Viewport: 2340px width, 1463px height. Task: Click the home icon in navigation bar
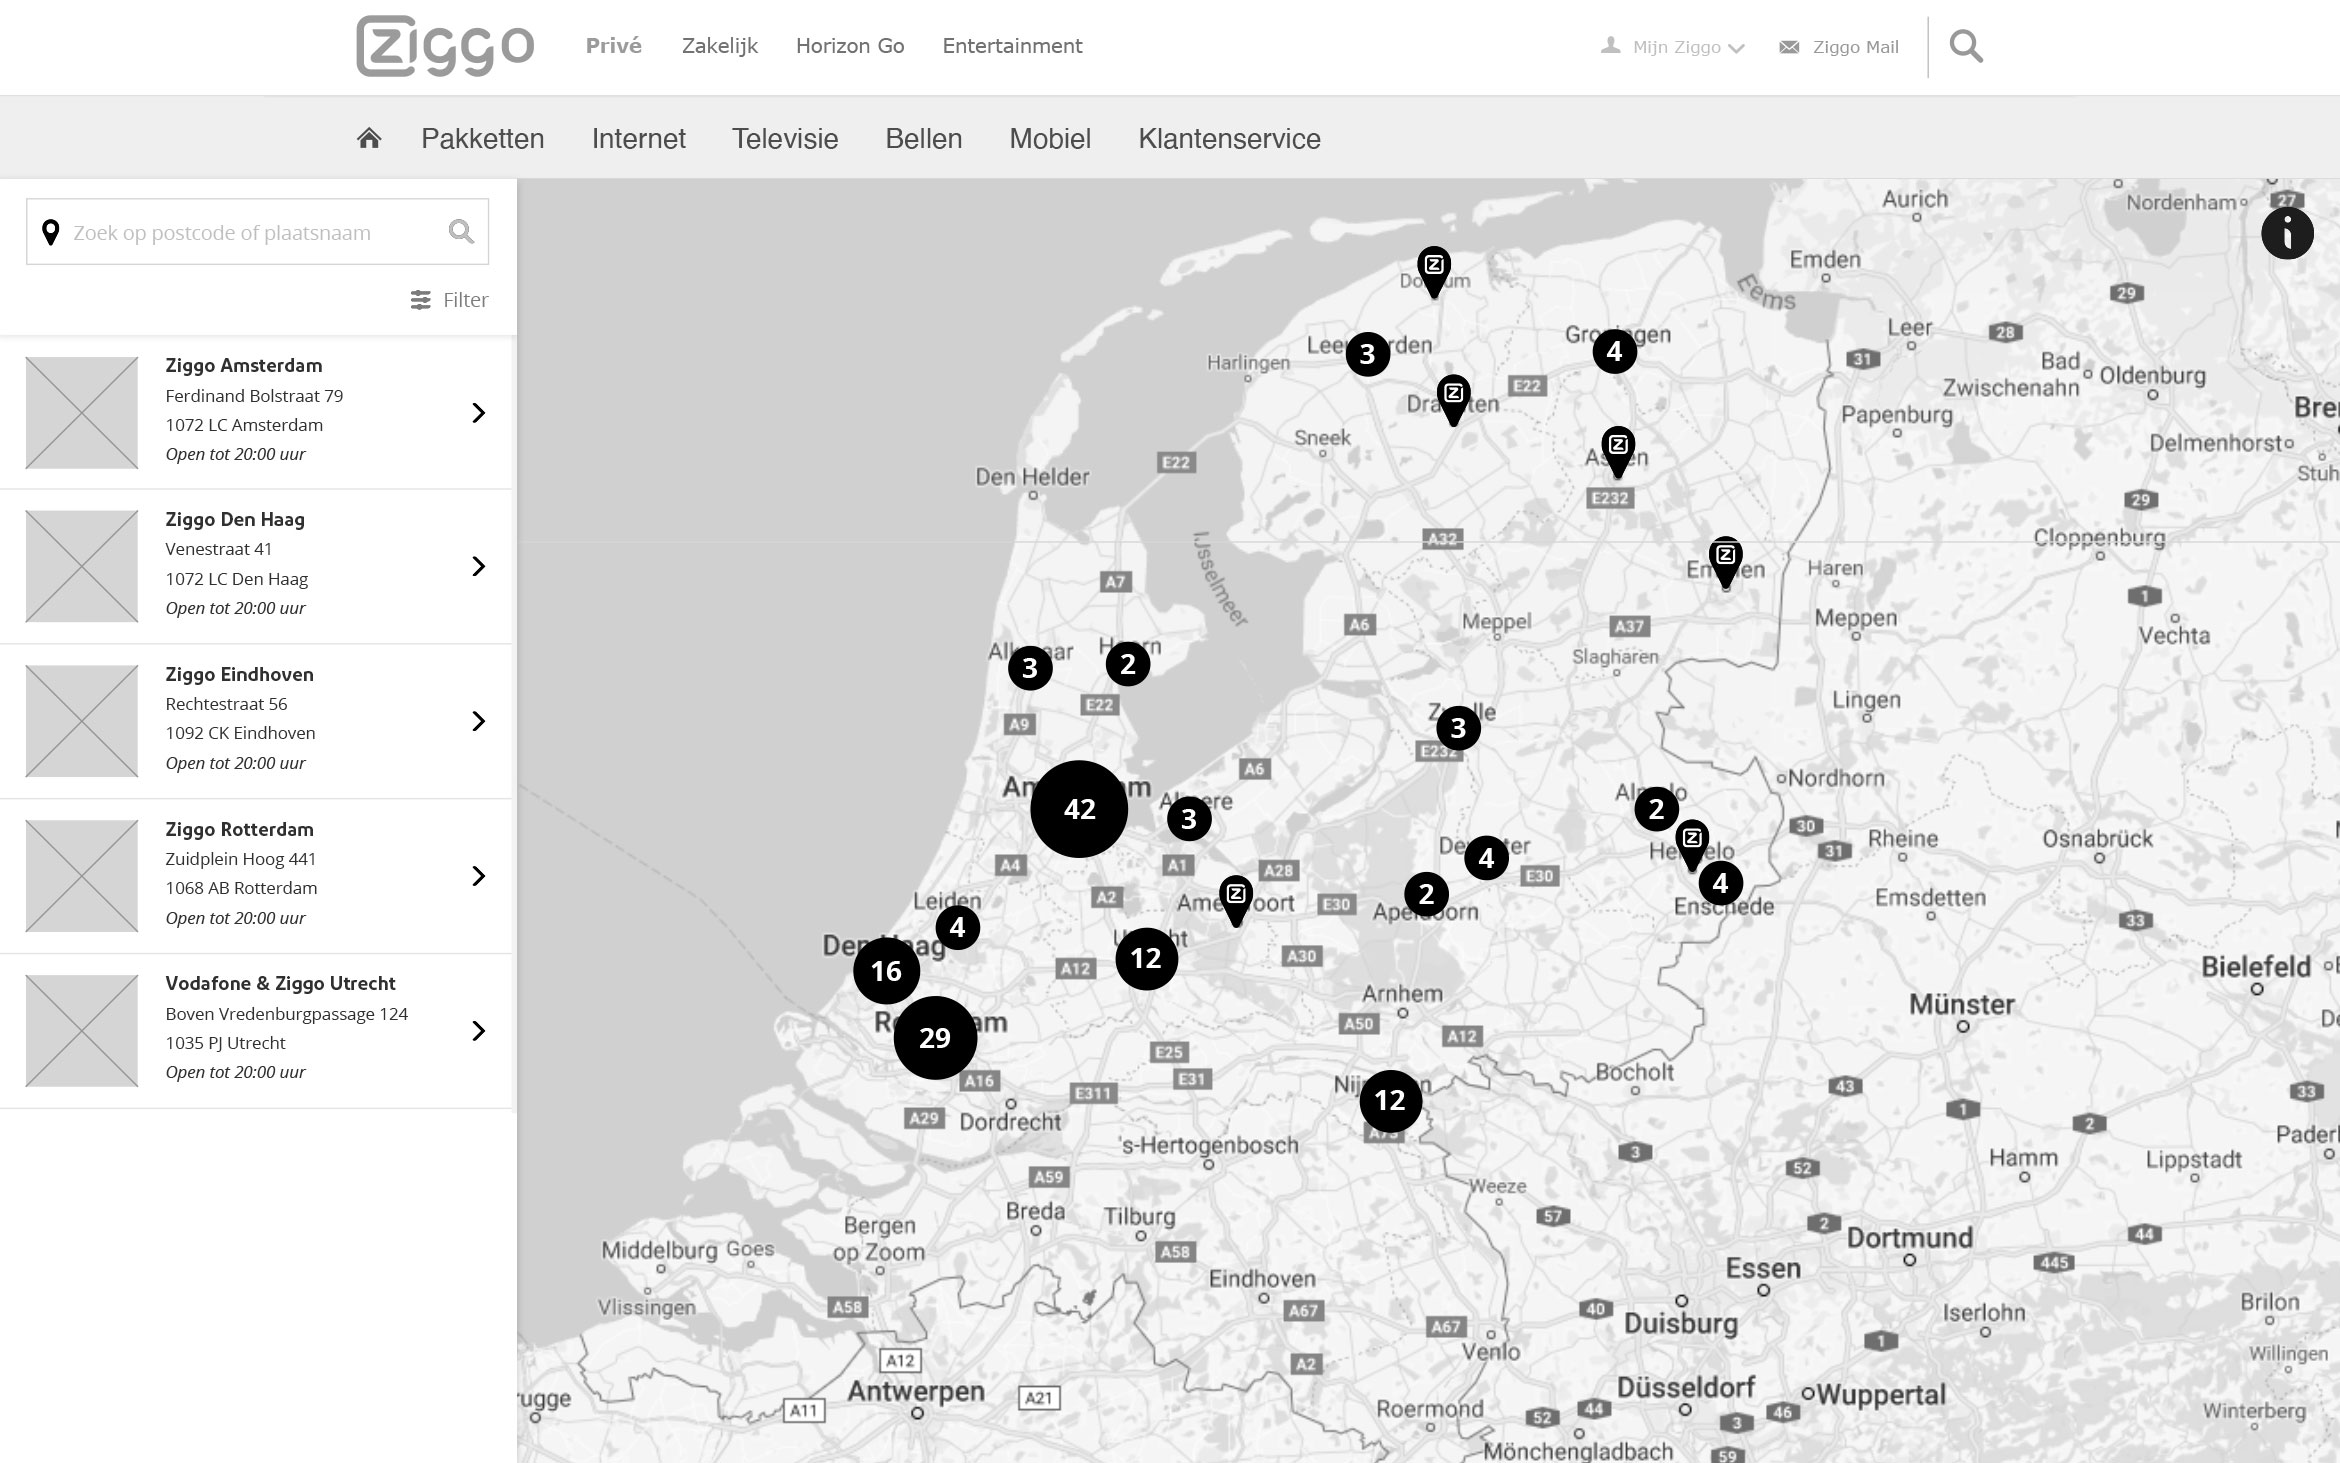coord(369,138)
